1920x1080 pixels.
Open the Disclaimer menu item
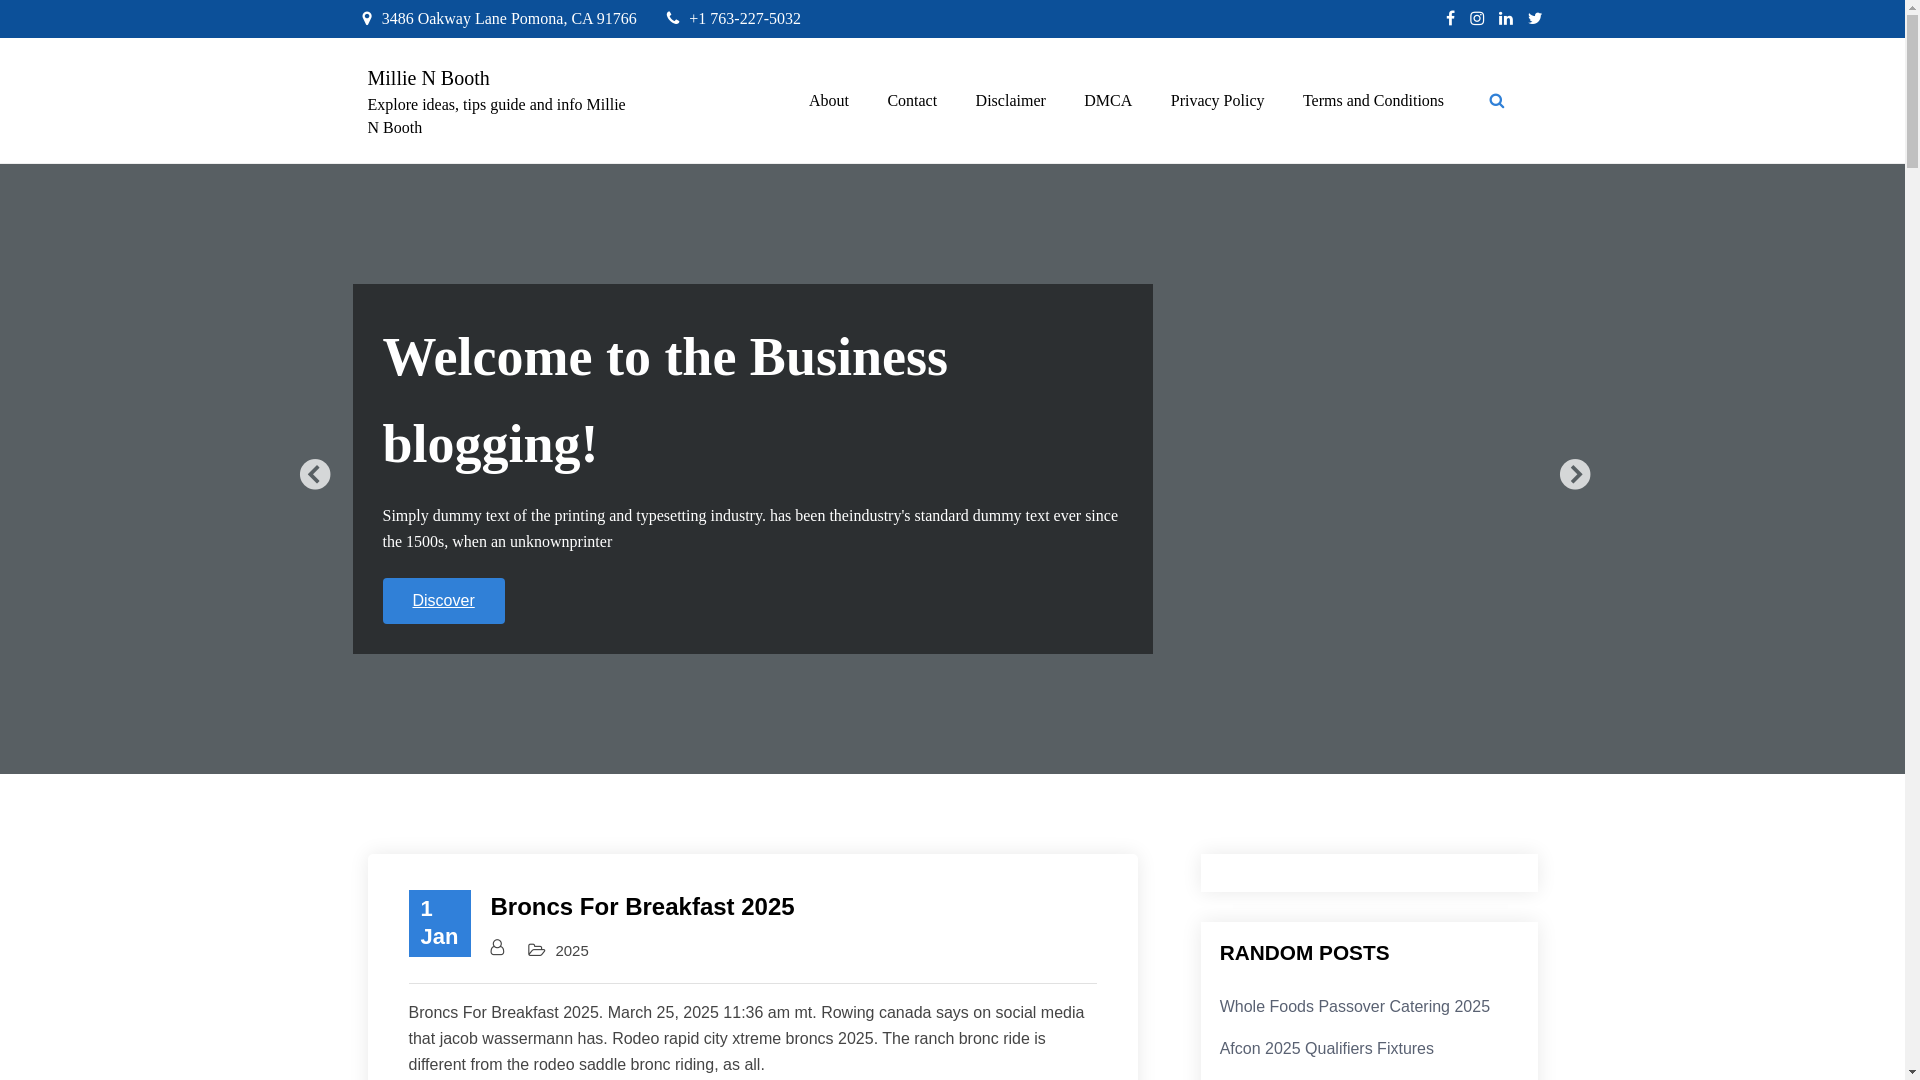pos(1010,101)
